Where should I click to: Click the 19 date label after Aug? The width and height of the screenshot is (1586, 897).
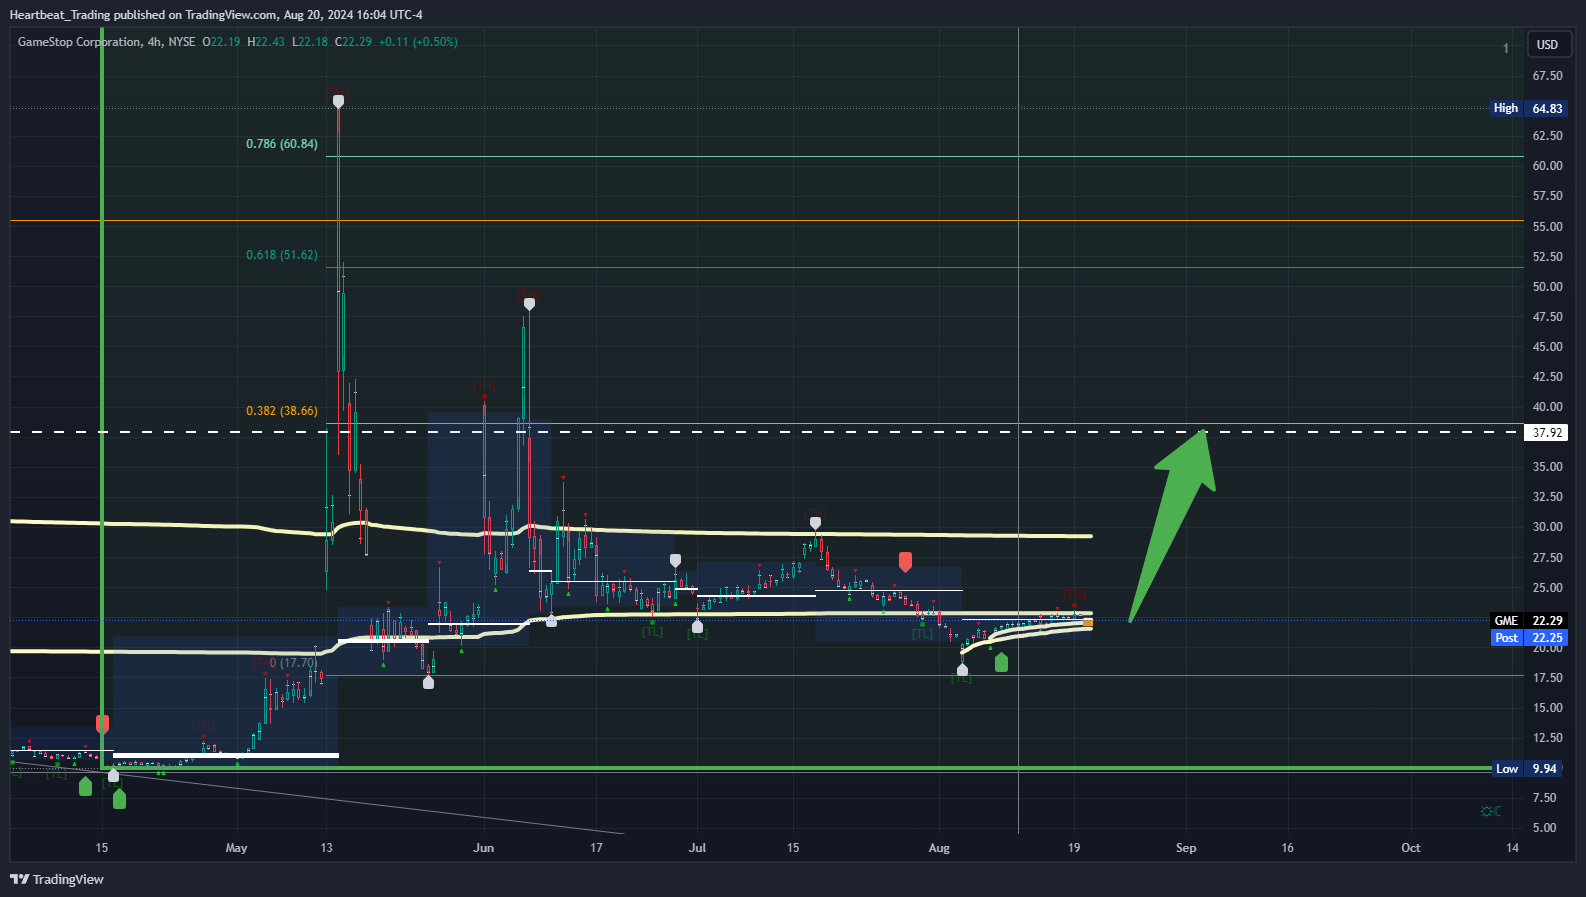pos(1074,848)
